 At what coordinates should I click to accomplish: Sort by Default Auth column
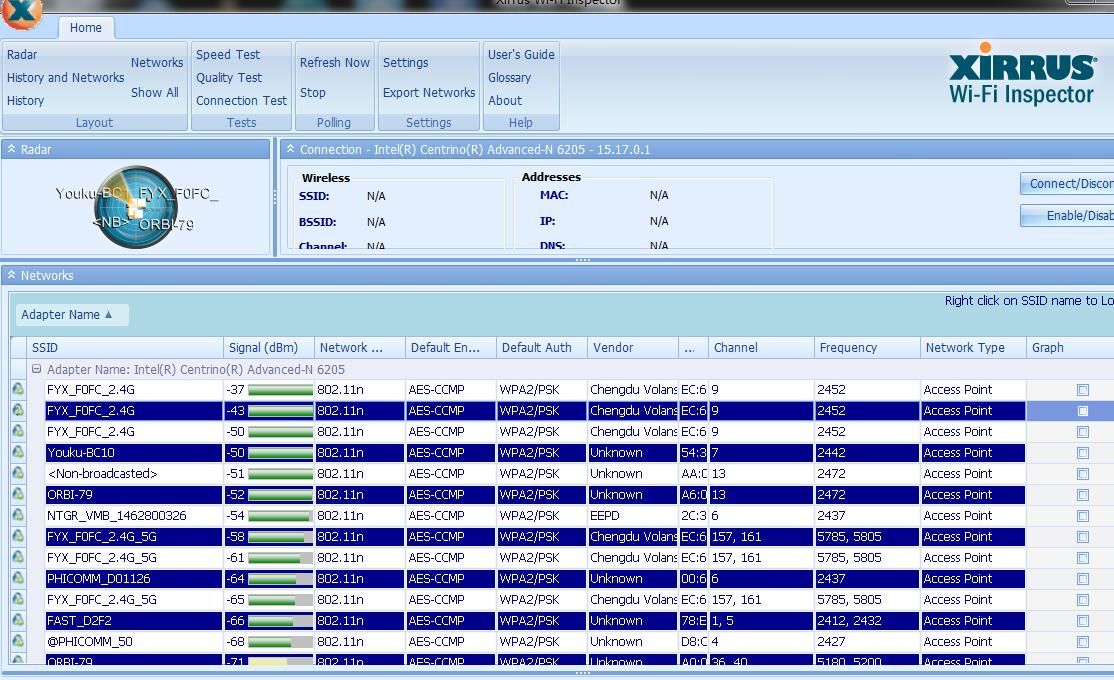542,347
